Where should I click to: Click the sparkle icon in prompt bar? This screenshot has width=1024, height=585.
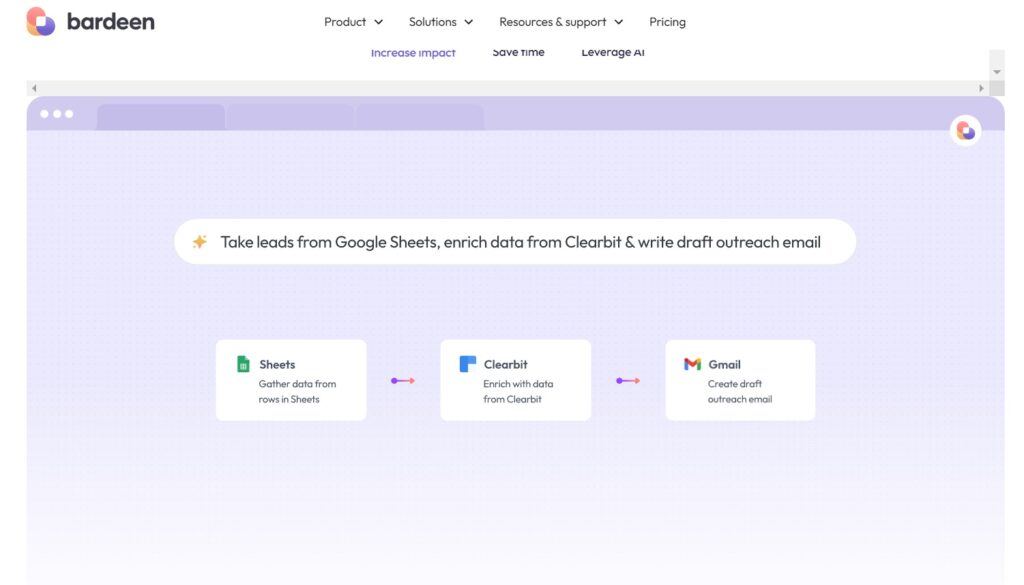[x=200, y=242]
